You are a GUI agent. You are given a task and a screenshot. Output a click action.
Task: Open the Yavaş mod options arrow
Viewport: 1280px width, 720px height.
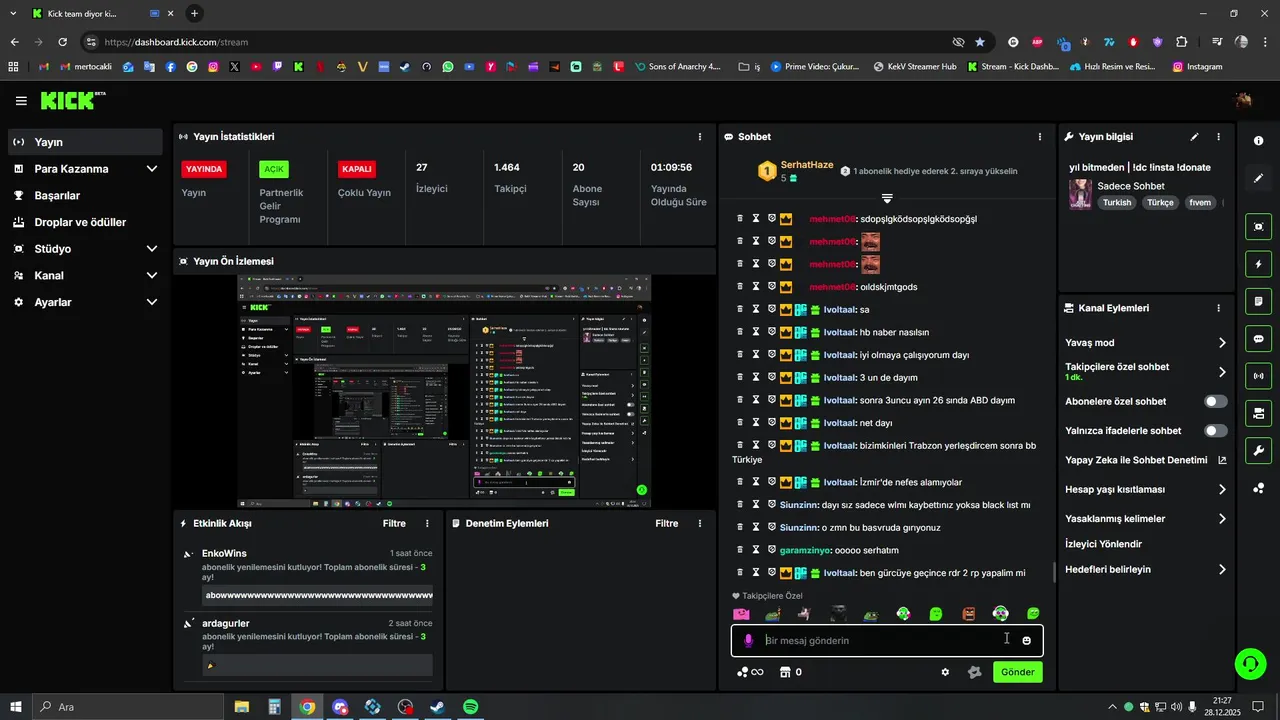[1222, 343]
